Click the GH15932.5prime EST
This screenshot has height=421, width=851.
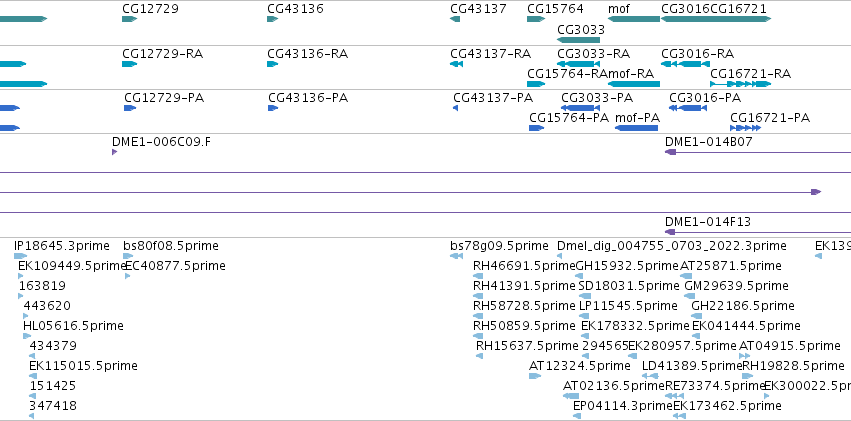click(579, 276)
